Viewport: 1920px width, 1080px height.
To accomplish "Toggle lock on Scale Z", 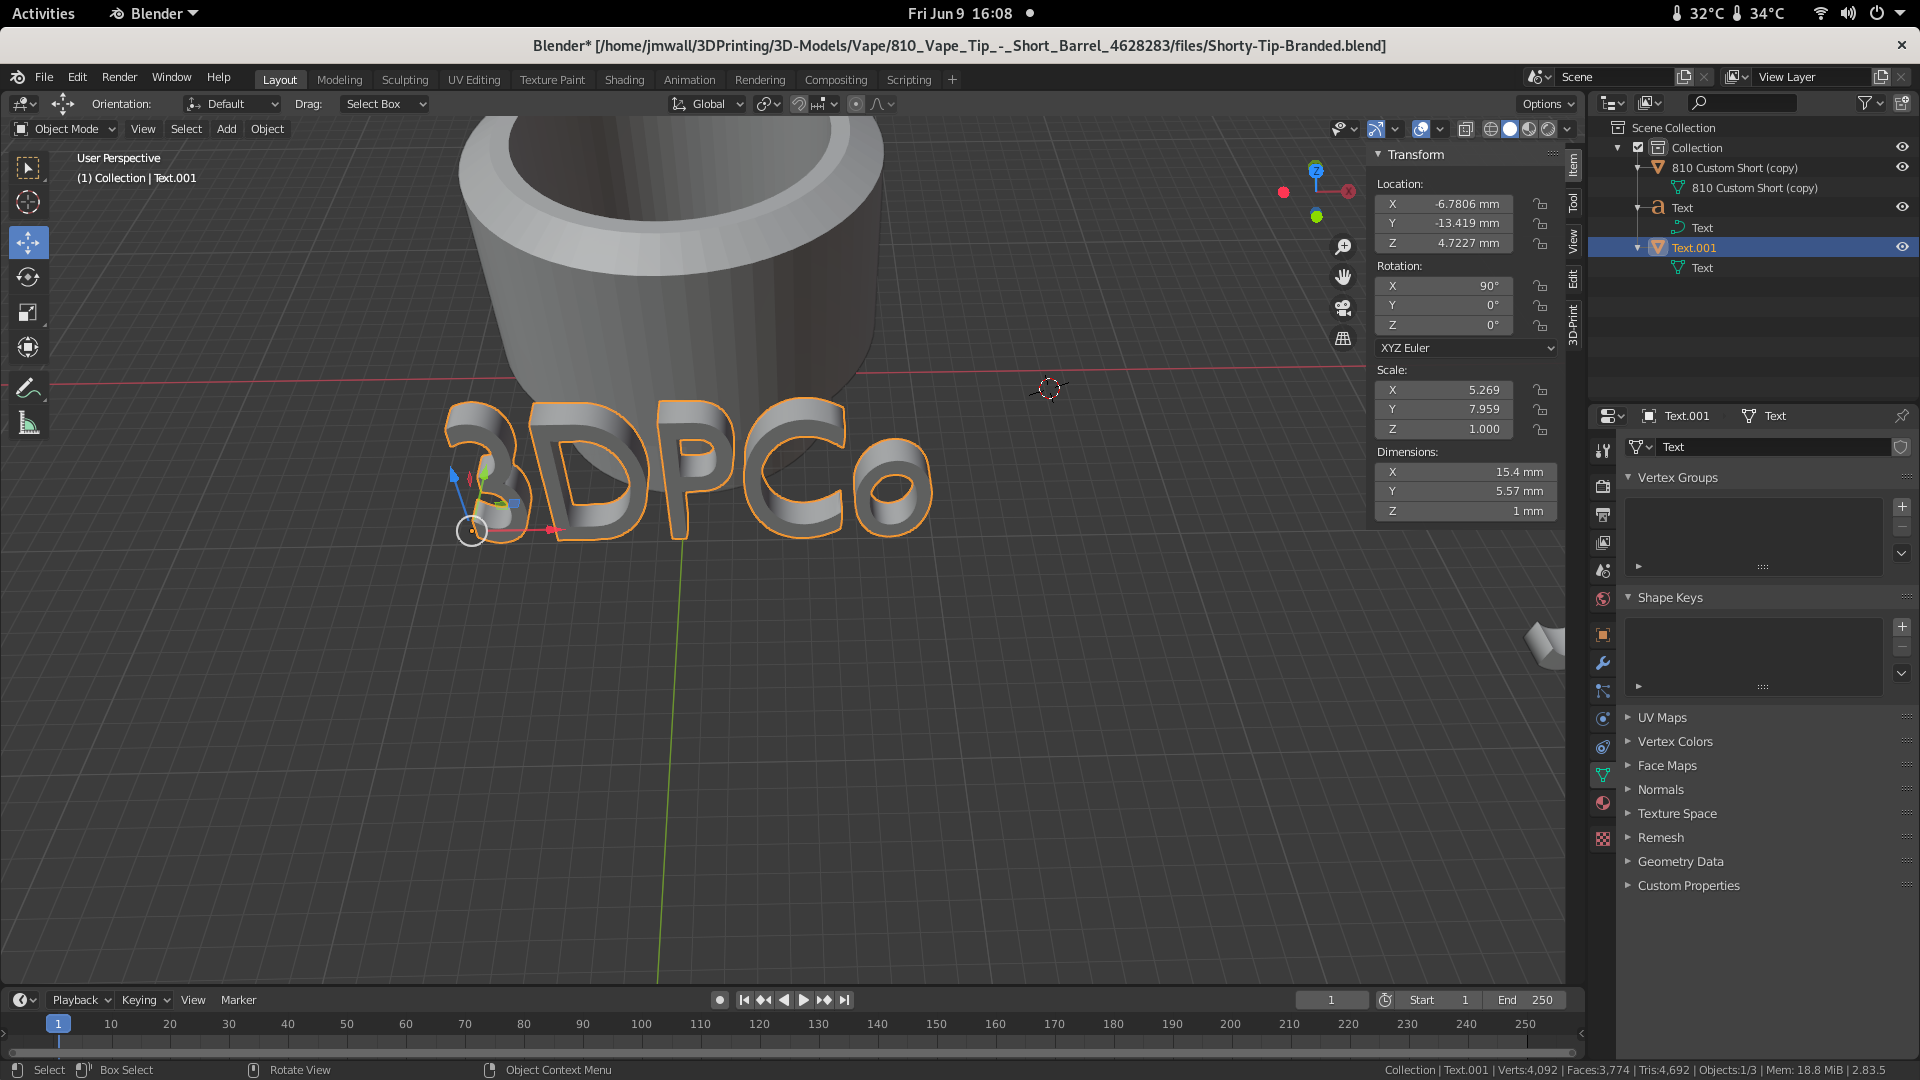I will click(x=1540, y=429).
